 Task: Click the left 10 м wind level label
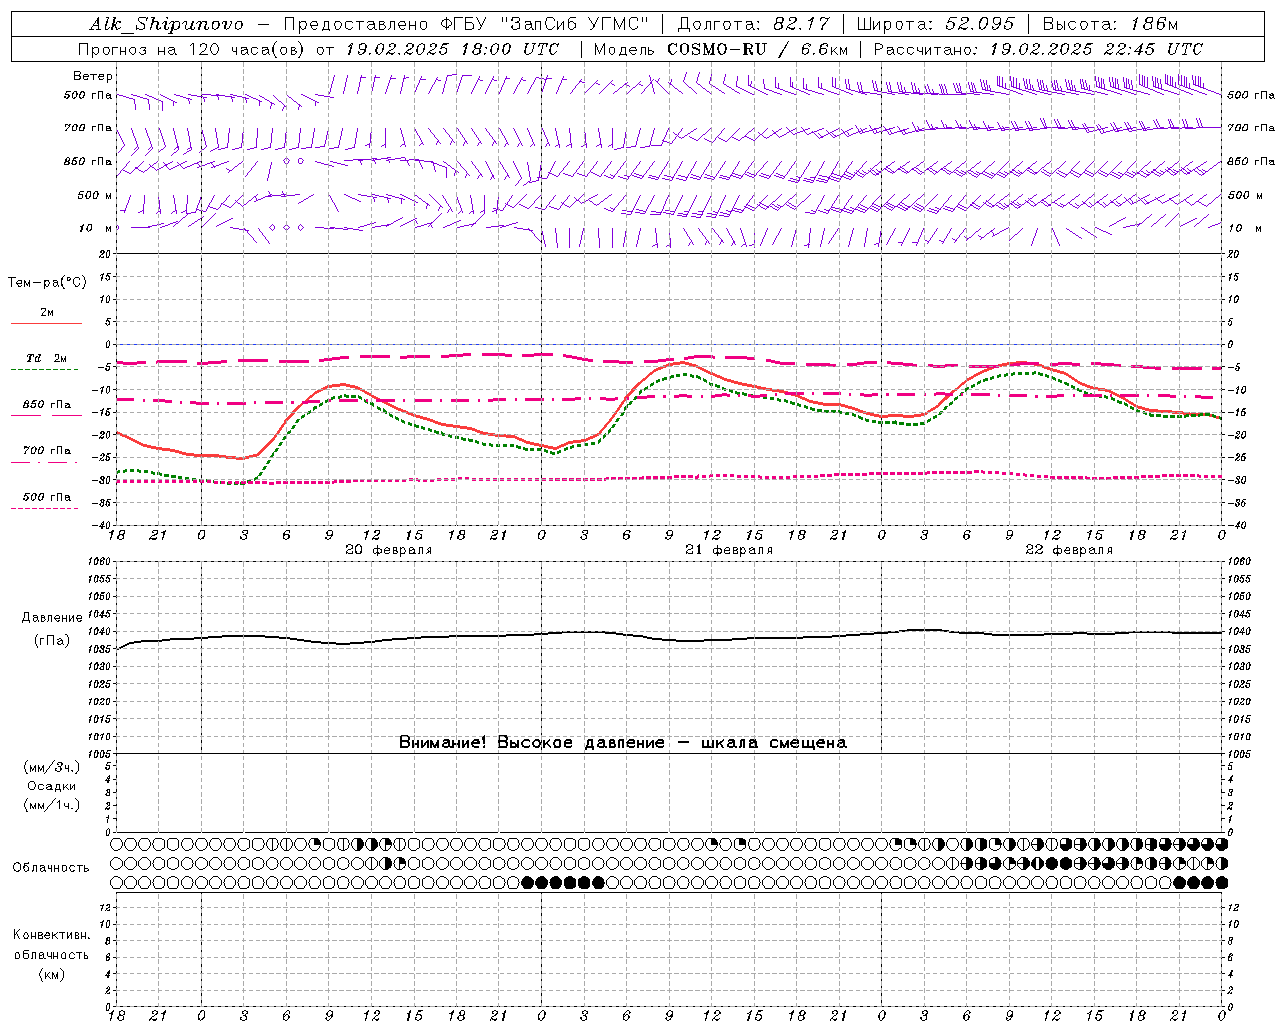[x=96, y=228]
